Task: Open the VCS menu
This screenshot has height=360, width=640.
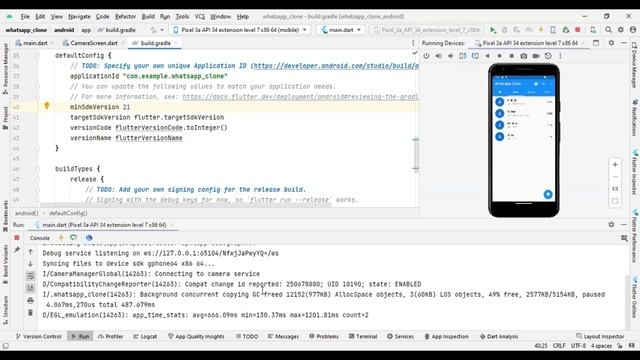Action: (x=200, y=16)
